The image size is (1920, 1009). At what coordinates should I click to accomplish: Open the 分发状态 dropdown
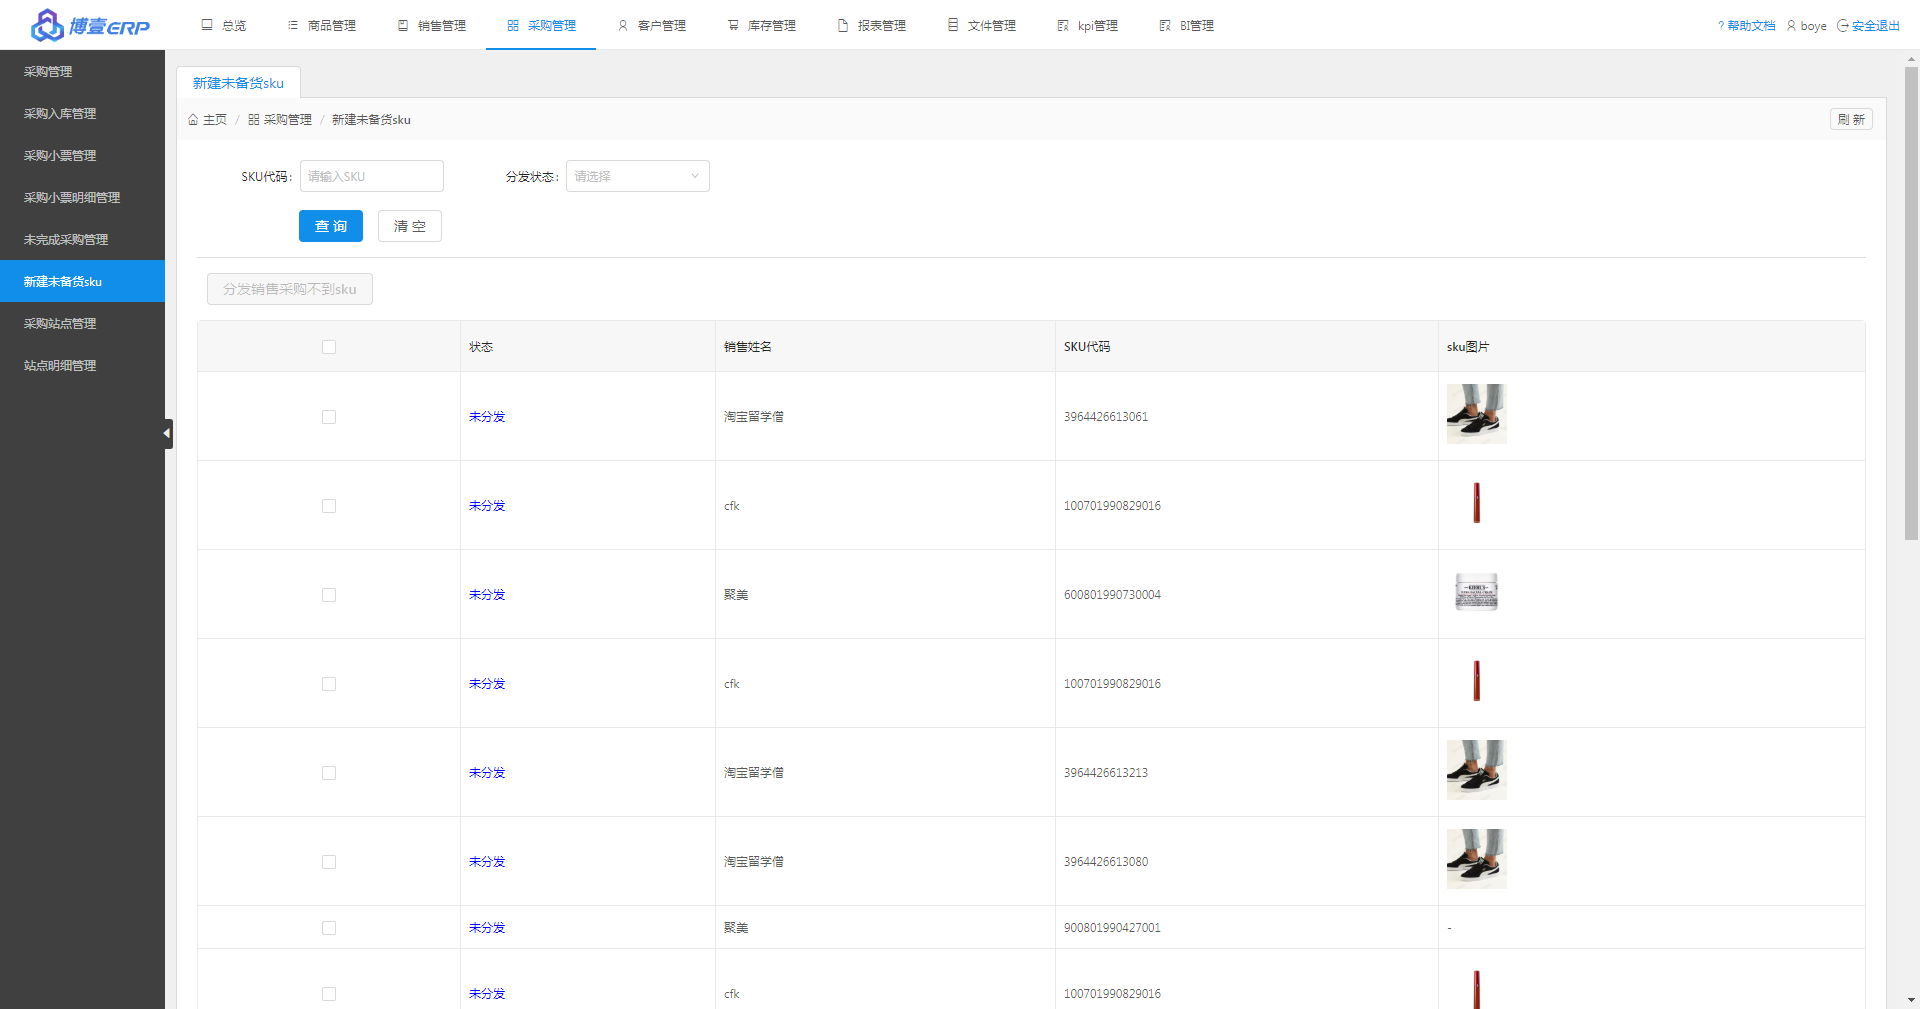pyautogui.click(x=638, y=176)
